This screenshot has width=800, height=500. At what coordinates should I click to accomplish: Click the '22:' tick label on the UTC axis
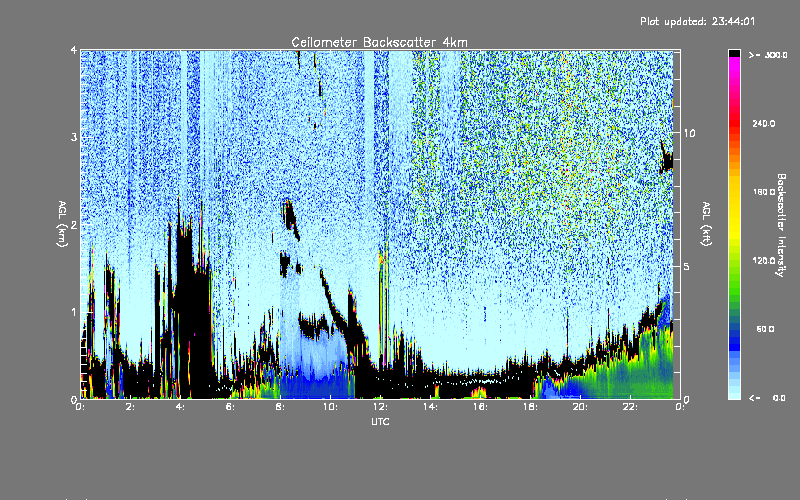(630, 407)
